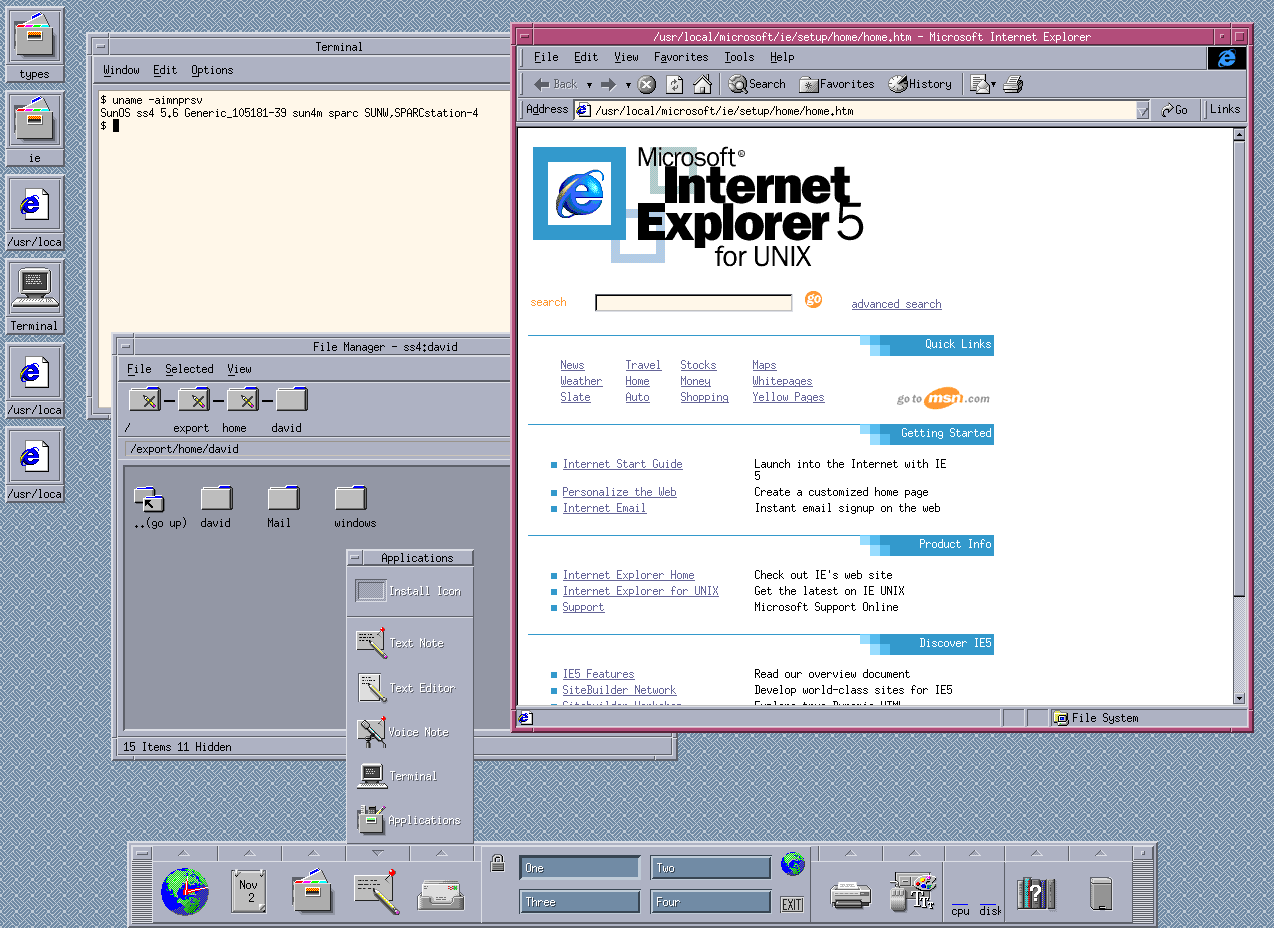Click the go to msn.com logo
The height and width of the screenshot is (928, 1274).
(x=943, y=398)
